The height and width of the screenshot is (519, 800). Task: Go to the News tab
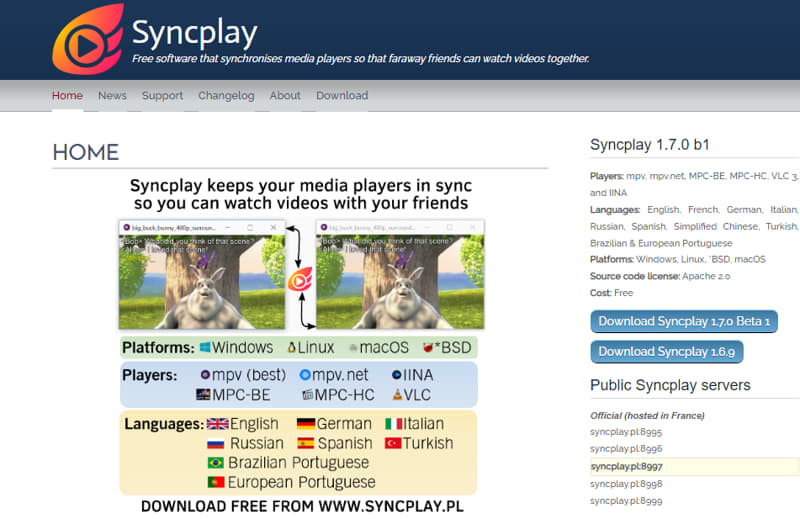point(112,95)
